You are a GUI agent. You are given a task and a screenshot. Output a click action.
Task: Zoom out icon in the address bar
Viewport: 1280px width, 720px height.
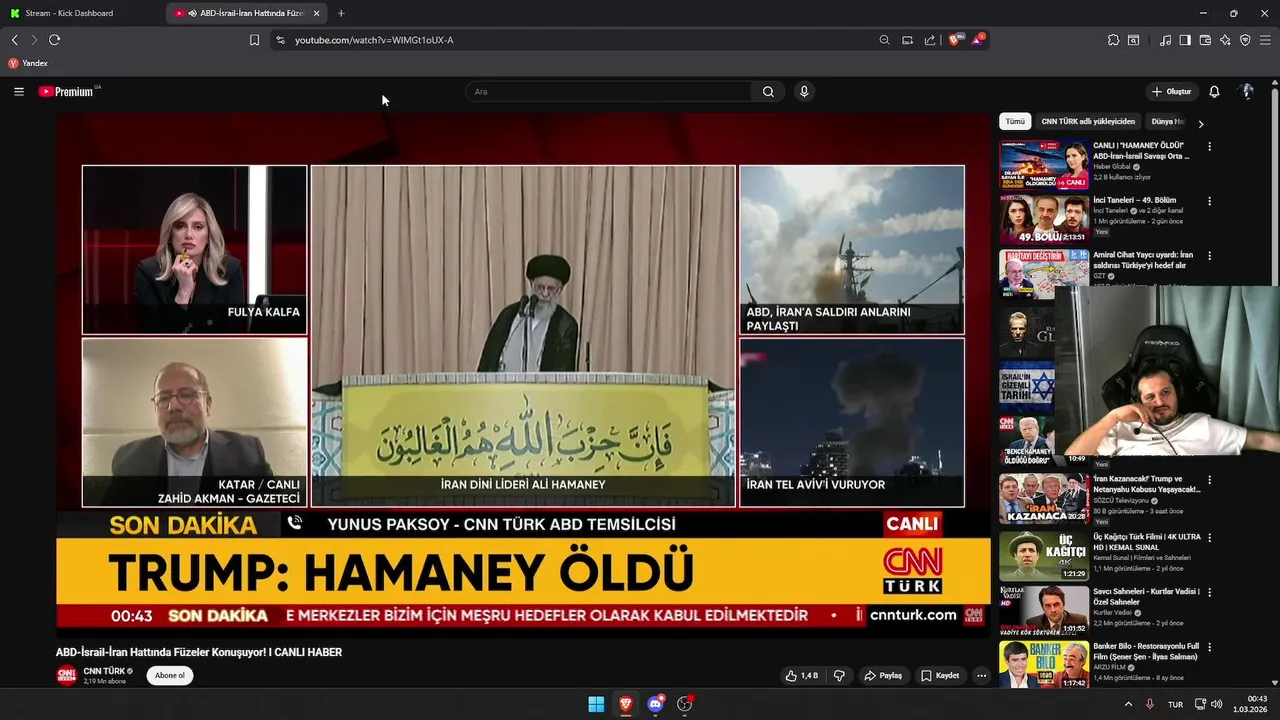[x=884, y=40]
